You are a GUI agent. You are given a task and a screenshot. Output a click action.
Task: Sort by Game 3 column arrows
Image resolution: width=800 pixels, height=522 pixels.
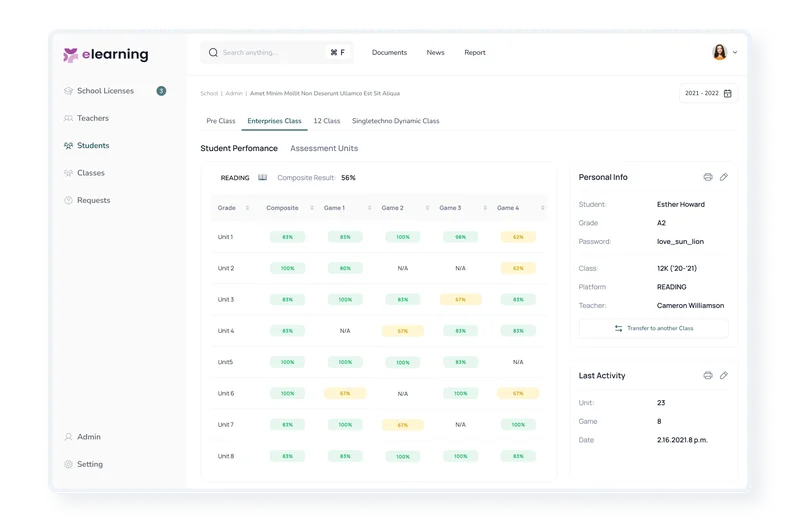click(x=485, y=208)
